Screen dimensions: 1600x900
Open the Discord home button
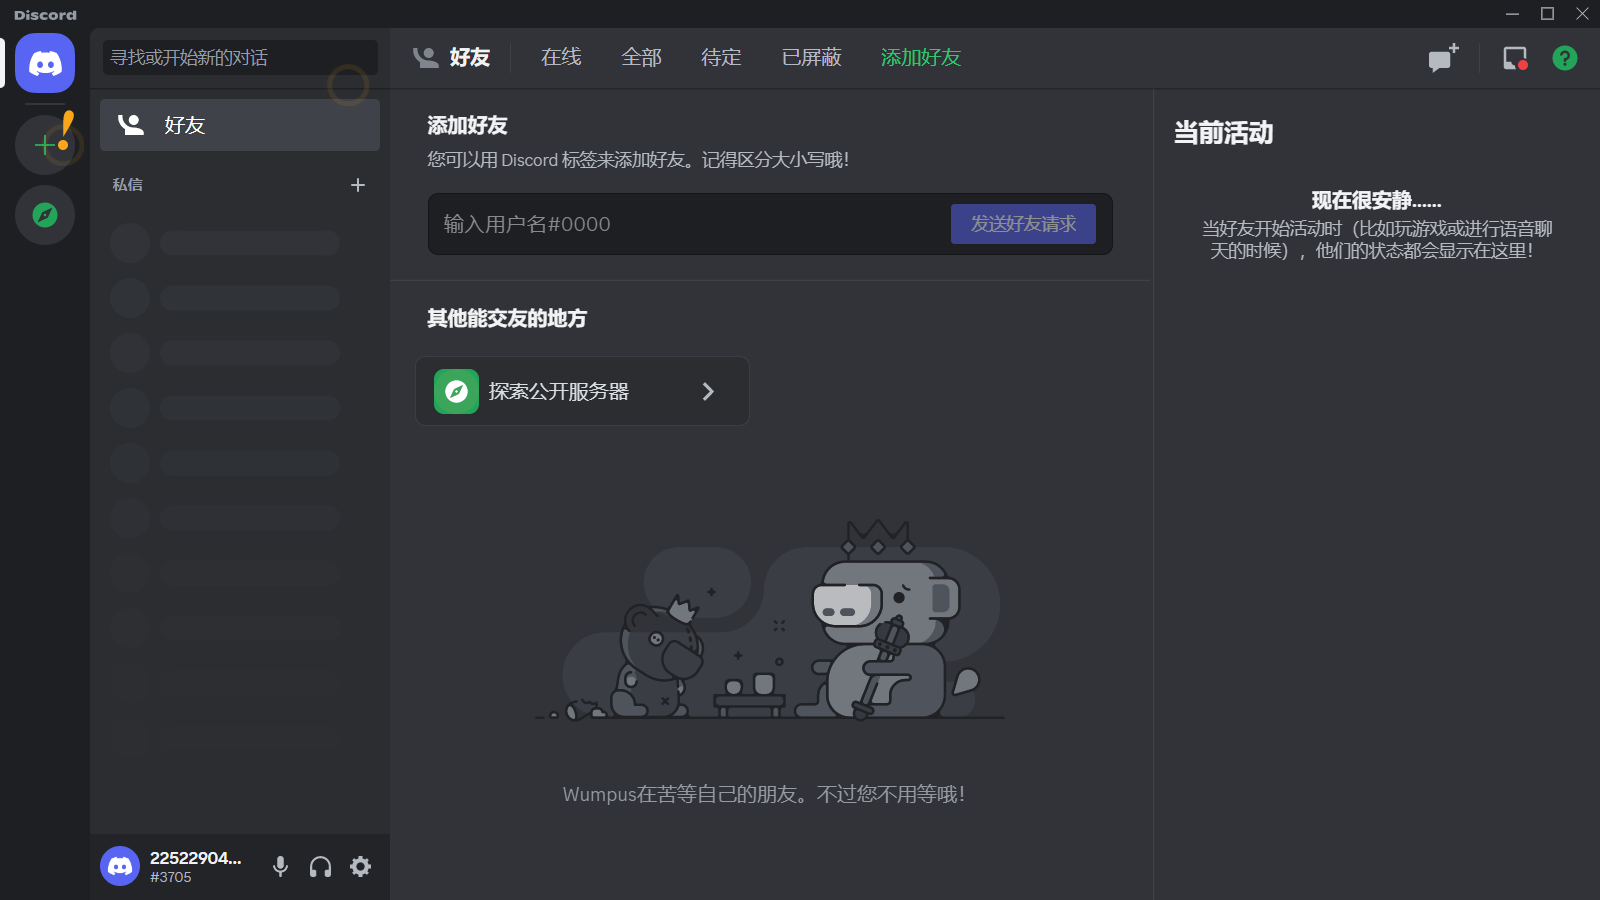pos(45,63)
